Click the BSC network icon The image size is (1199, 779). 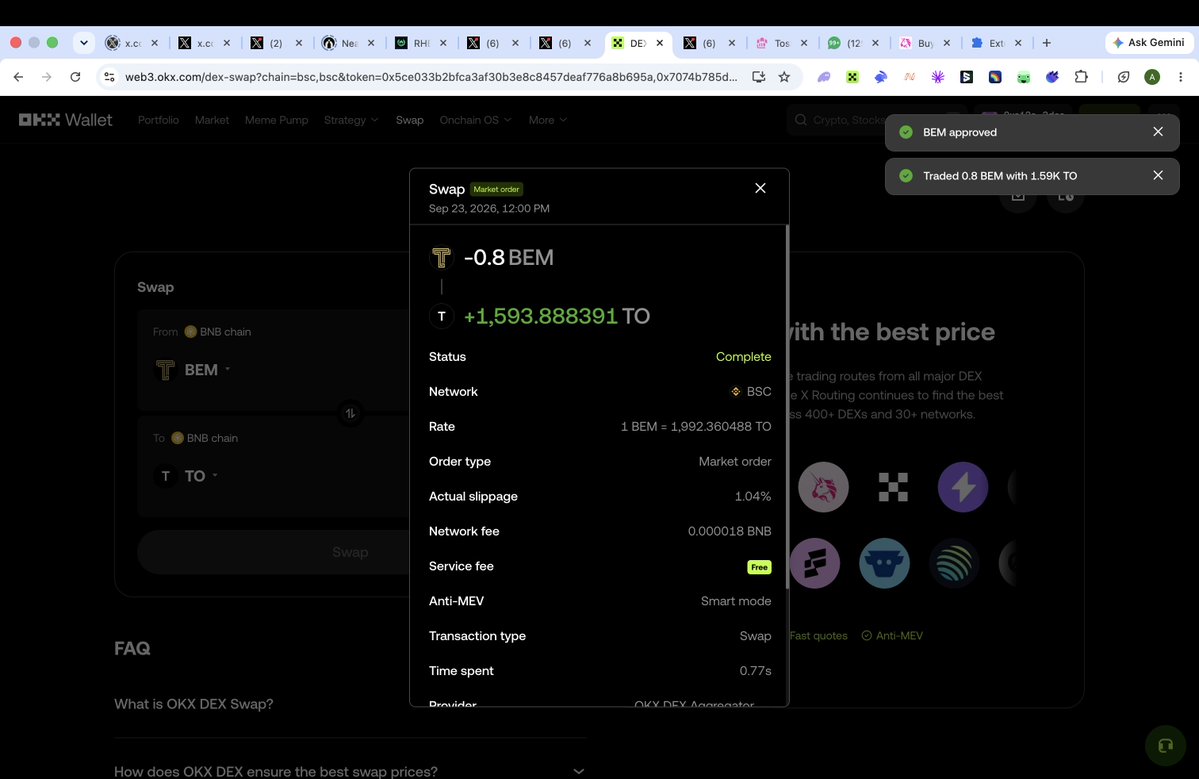(x=736, y=391)
